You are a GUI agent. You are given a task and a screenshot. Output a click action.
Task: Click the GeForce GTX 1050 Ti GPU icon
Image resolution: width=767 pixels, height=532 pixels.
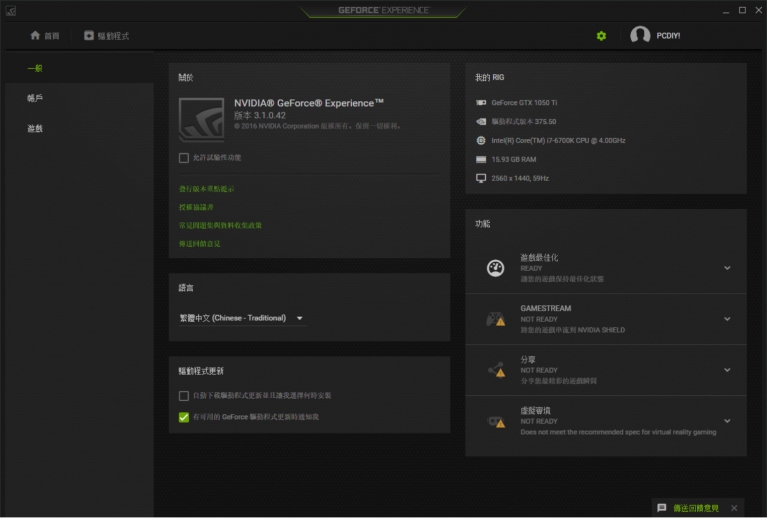click(481, 103)
